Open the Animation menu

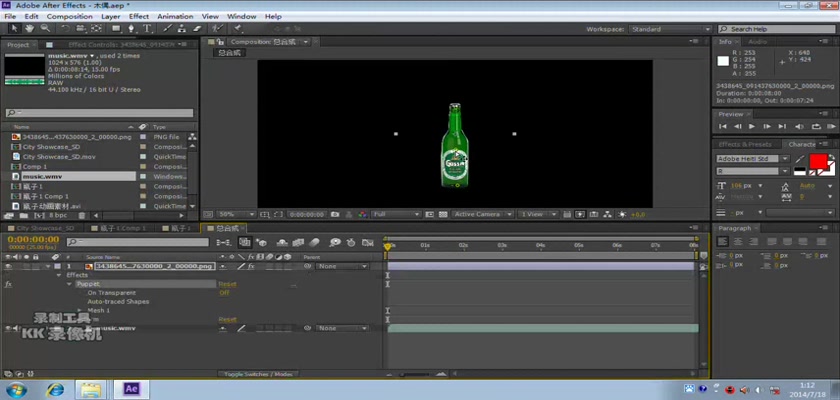coord(174,16)
